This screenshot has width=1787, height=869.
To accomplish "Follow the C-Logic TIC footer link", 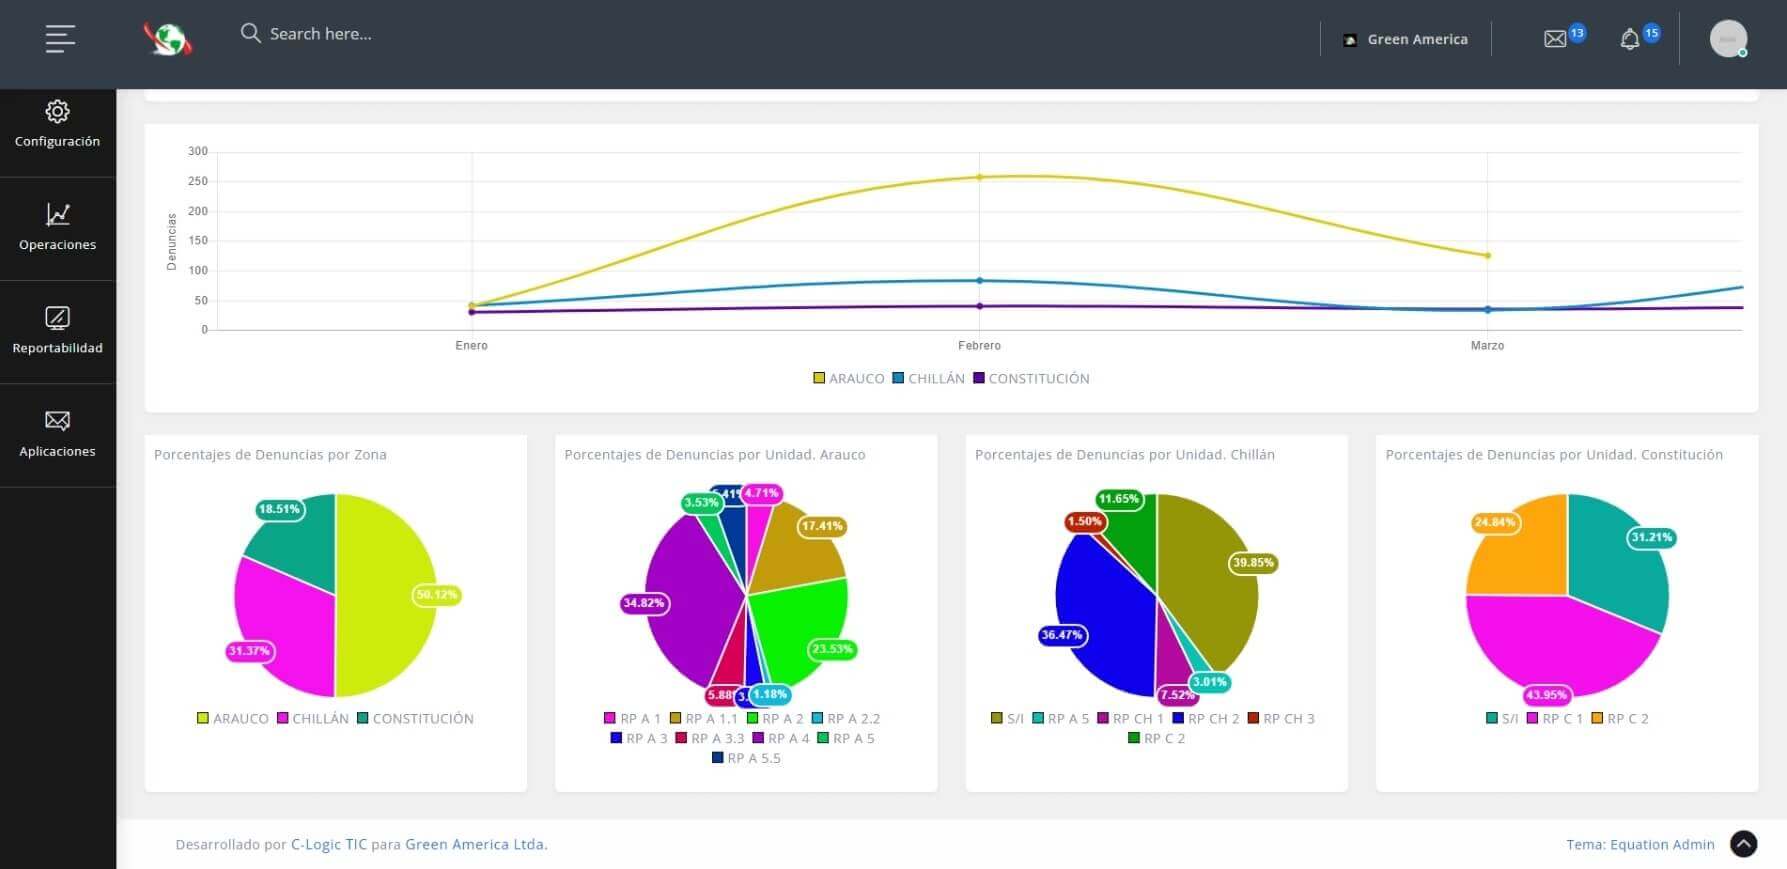I will pyautogui.click(x=329, y=844).
